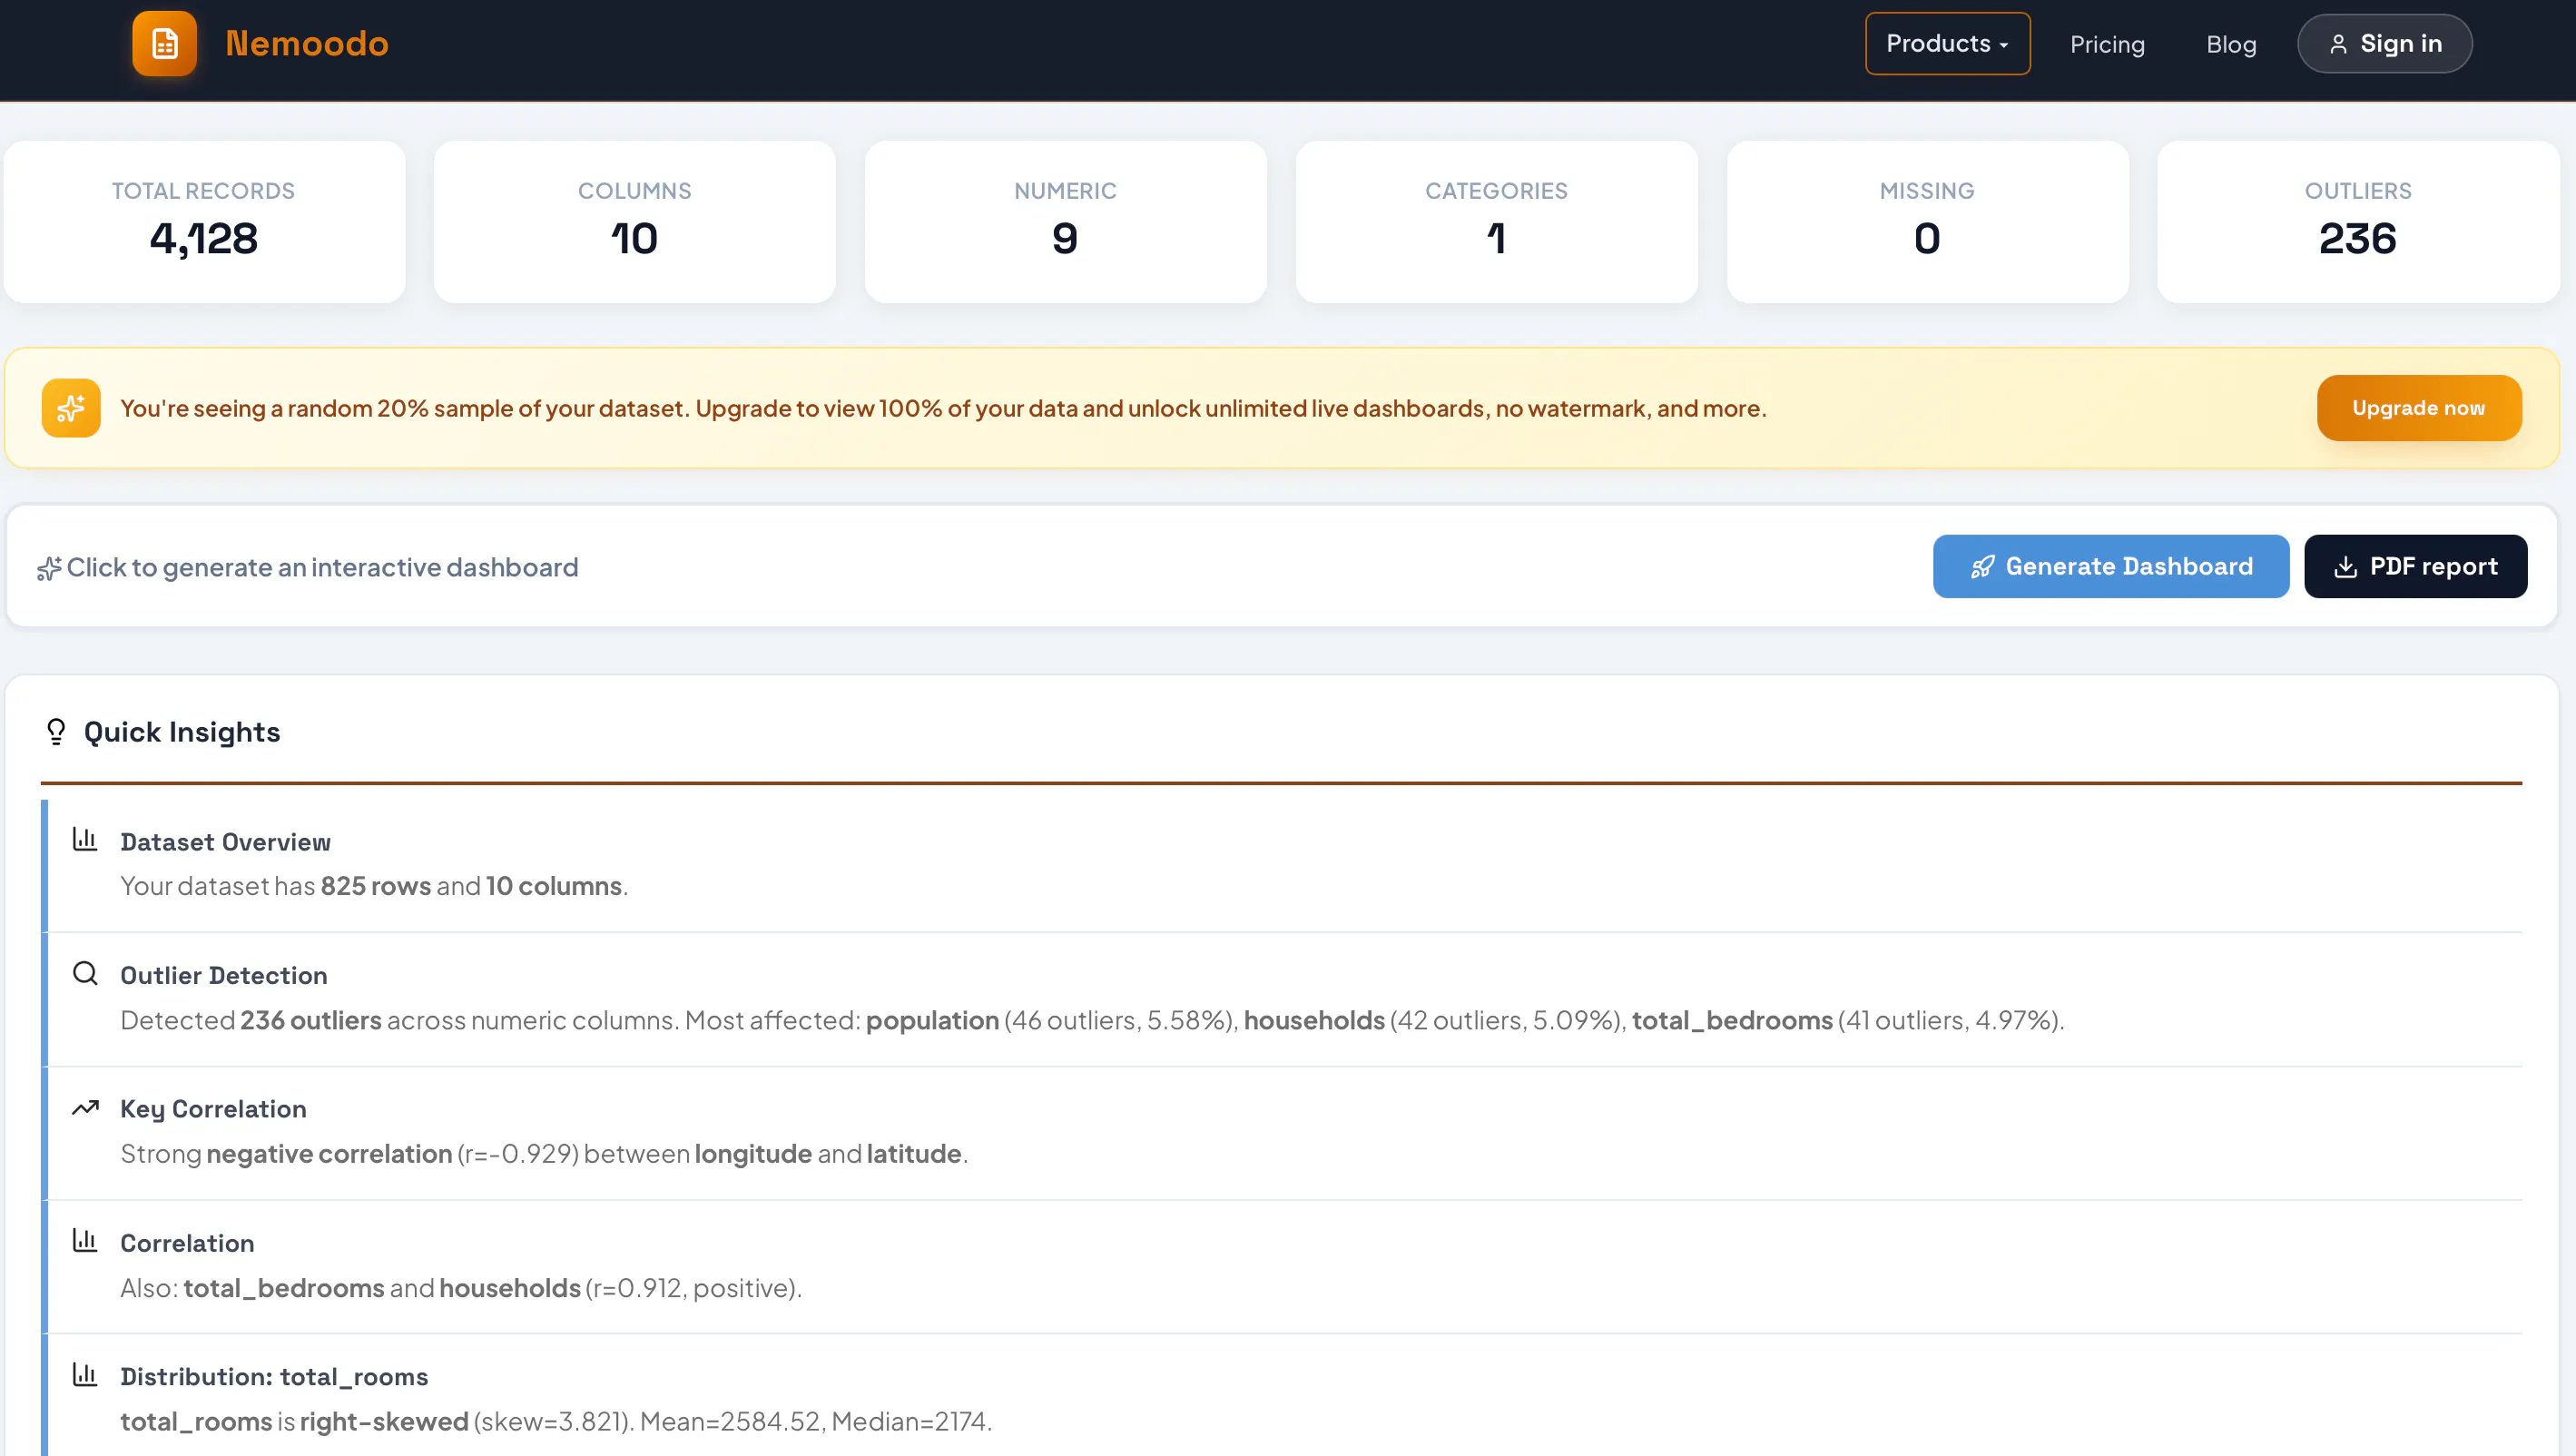Click the trending arrow icon beside Key Correlation
The width and height of the screenshot is (2576, 1456).
click(x=85, y=1107)
